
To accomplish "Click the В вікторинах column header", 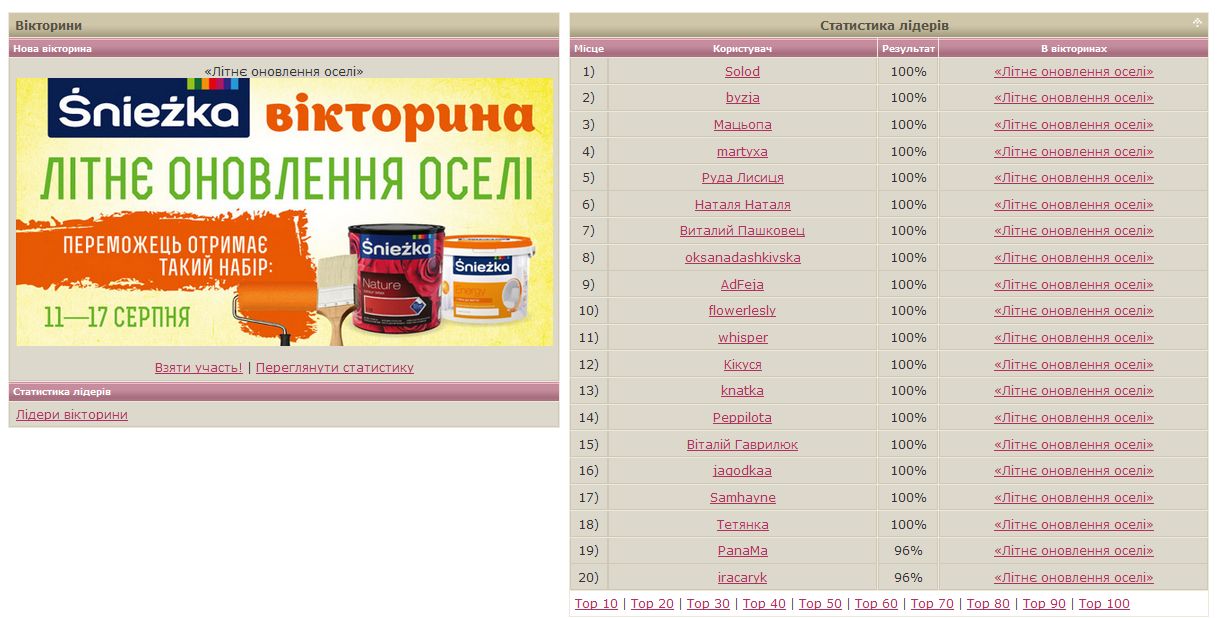I will 1073,48.
